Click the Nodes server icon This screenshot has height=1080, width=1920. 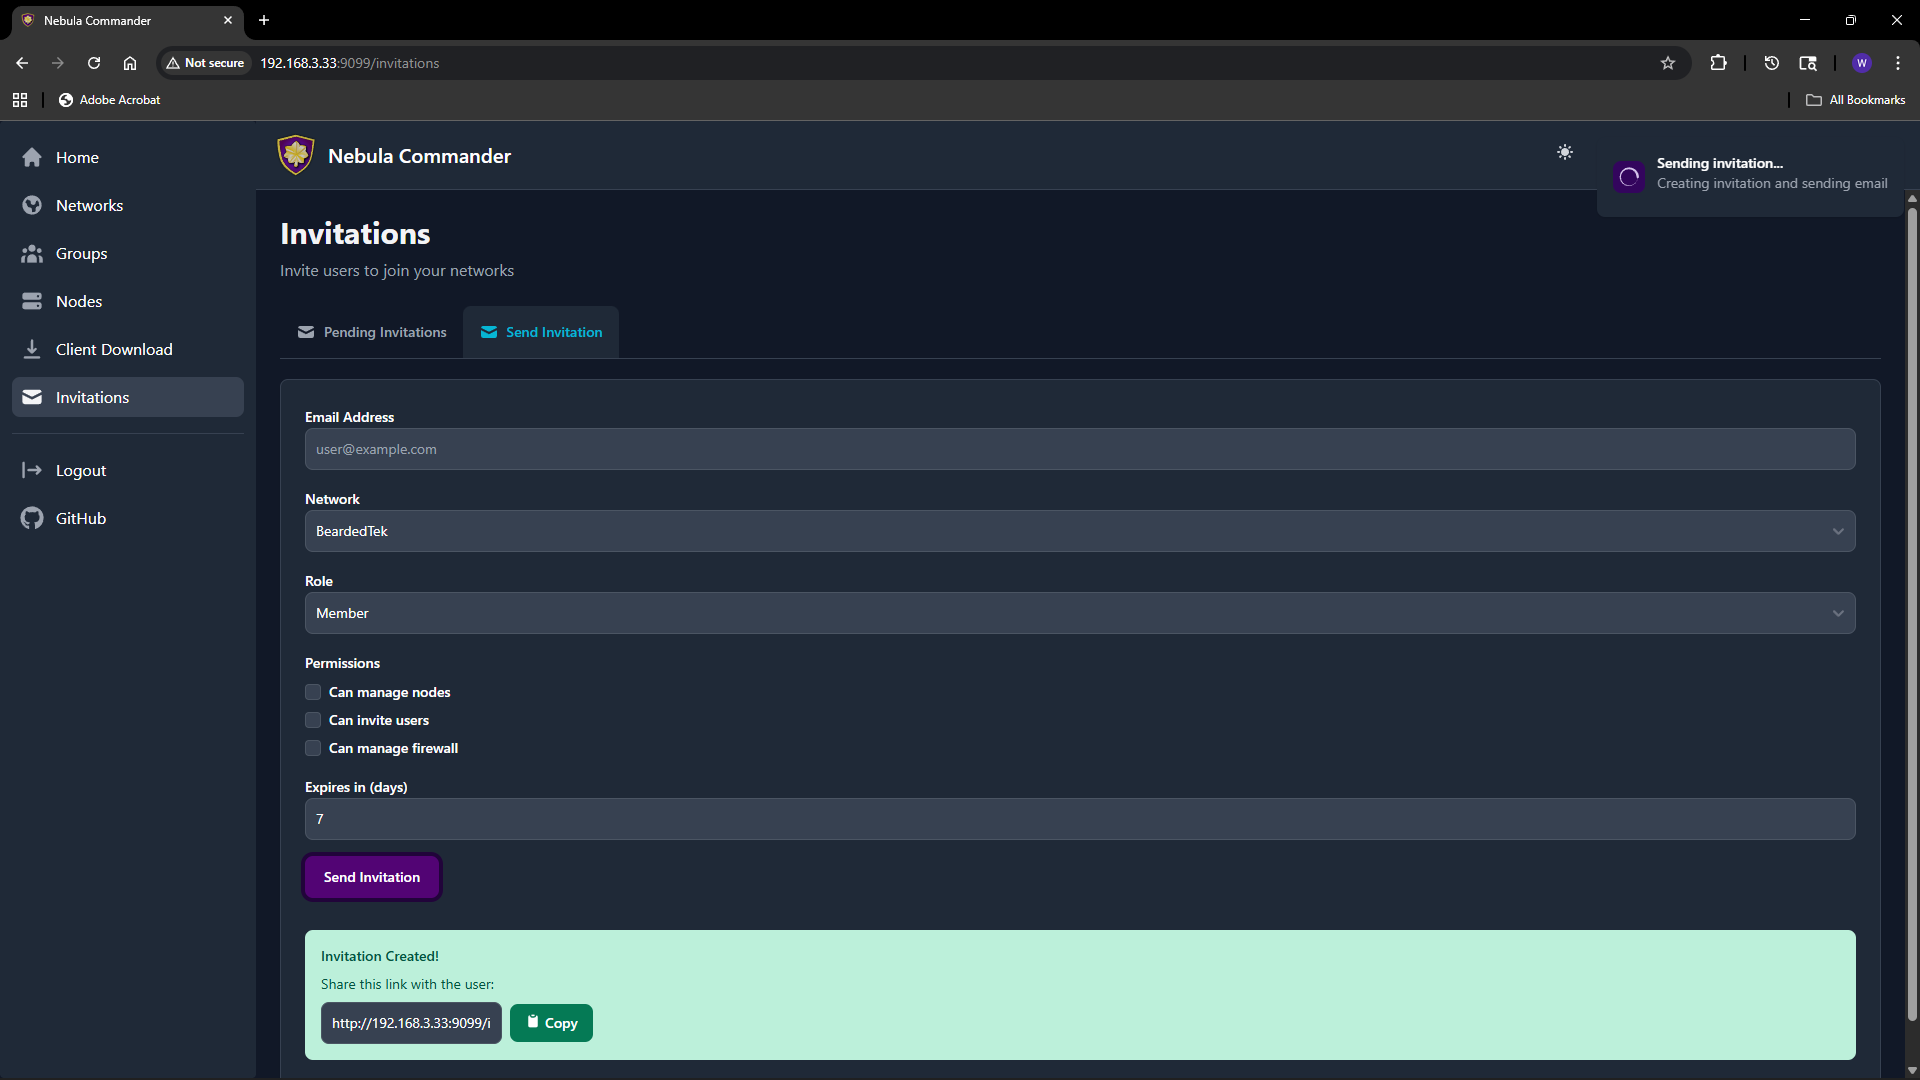click(32, 301)
